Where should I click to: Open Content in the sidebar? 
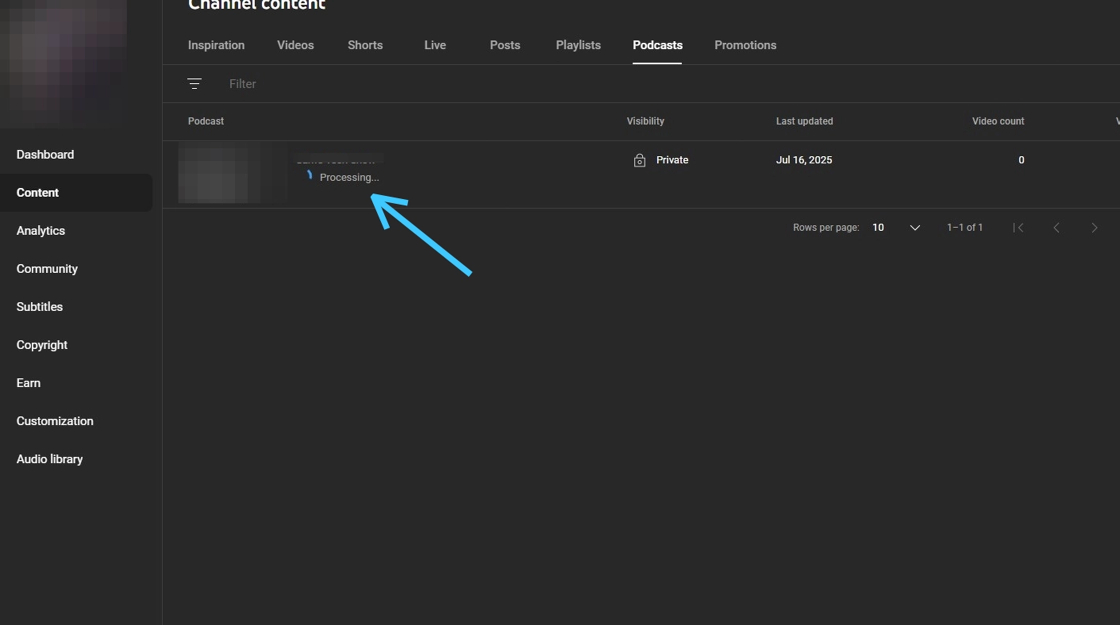[76, 193]
